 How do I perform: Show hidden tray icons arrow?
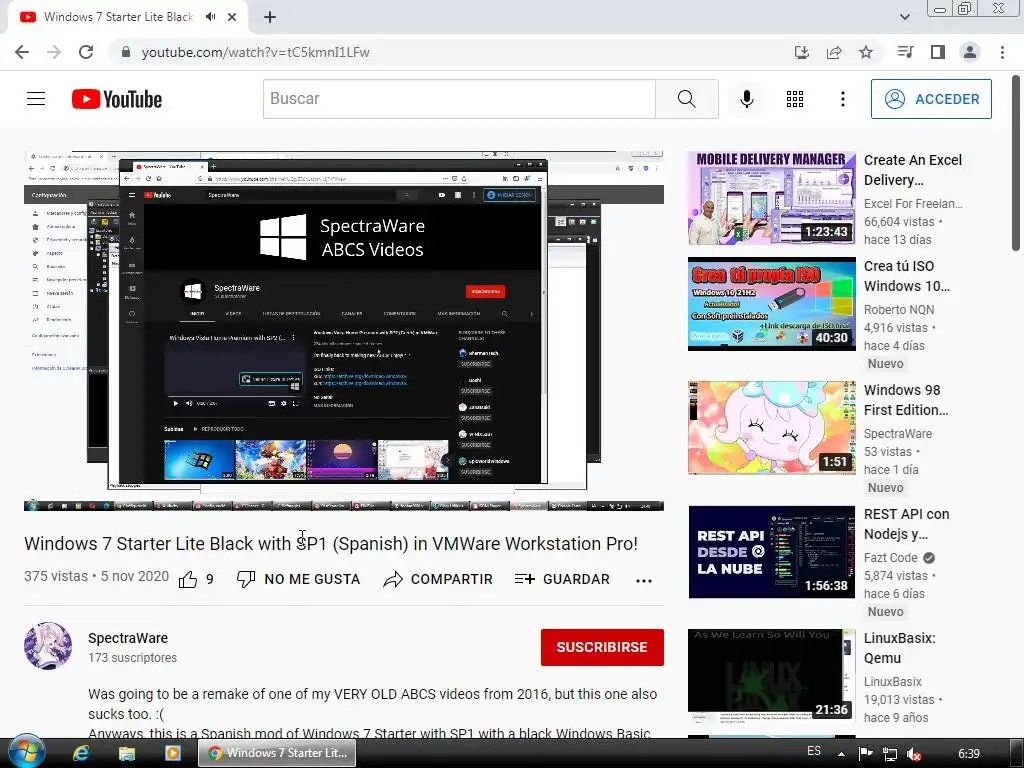[841, 754]
